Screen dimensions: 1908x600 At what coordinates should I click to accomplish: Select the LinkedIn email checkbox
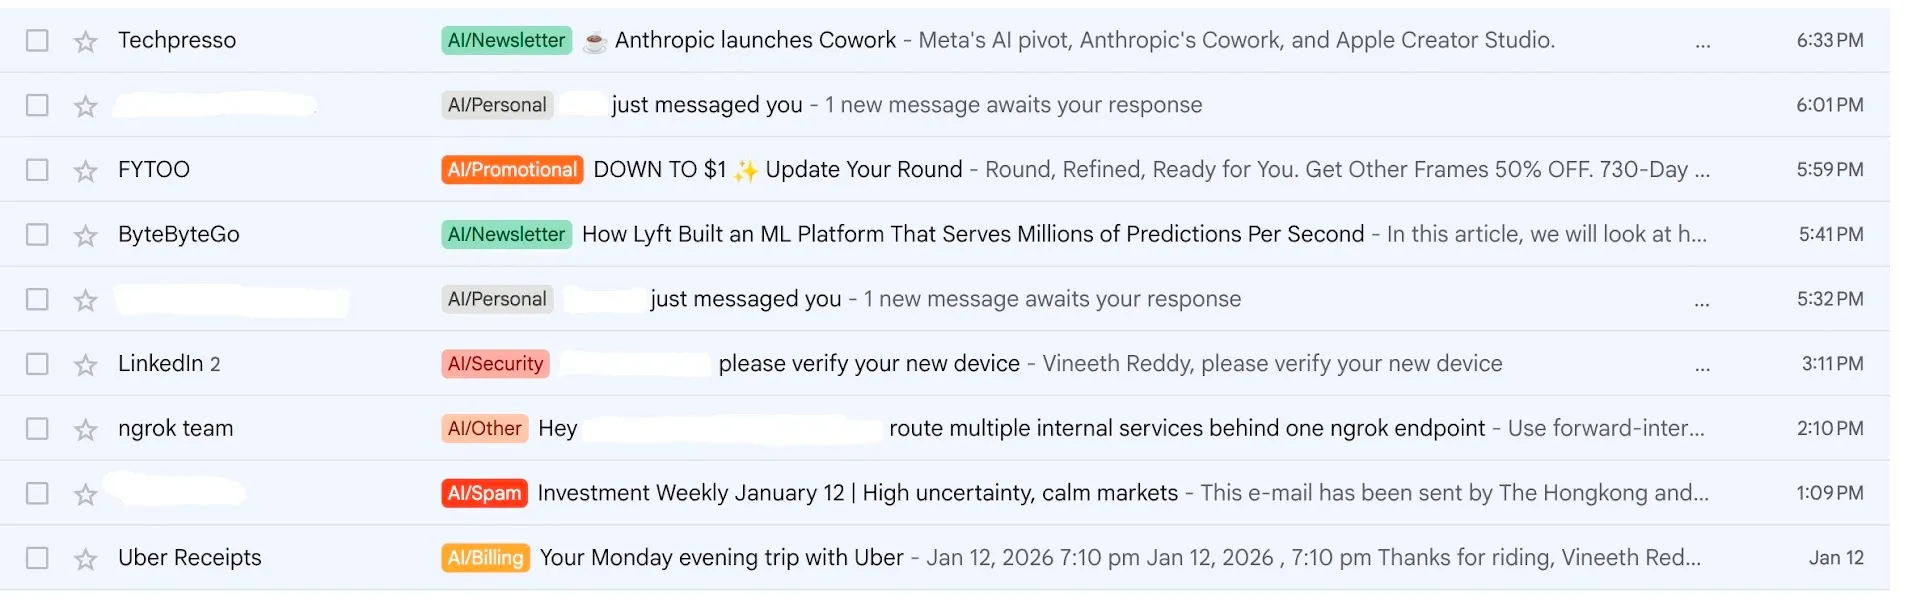point(37,363)
